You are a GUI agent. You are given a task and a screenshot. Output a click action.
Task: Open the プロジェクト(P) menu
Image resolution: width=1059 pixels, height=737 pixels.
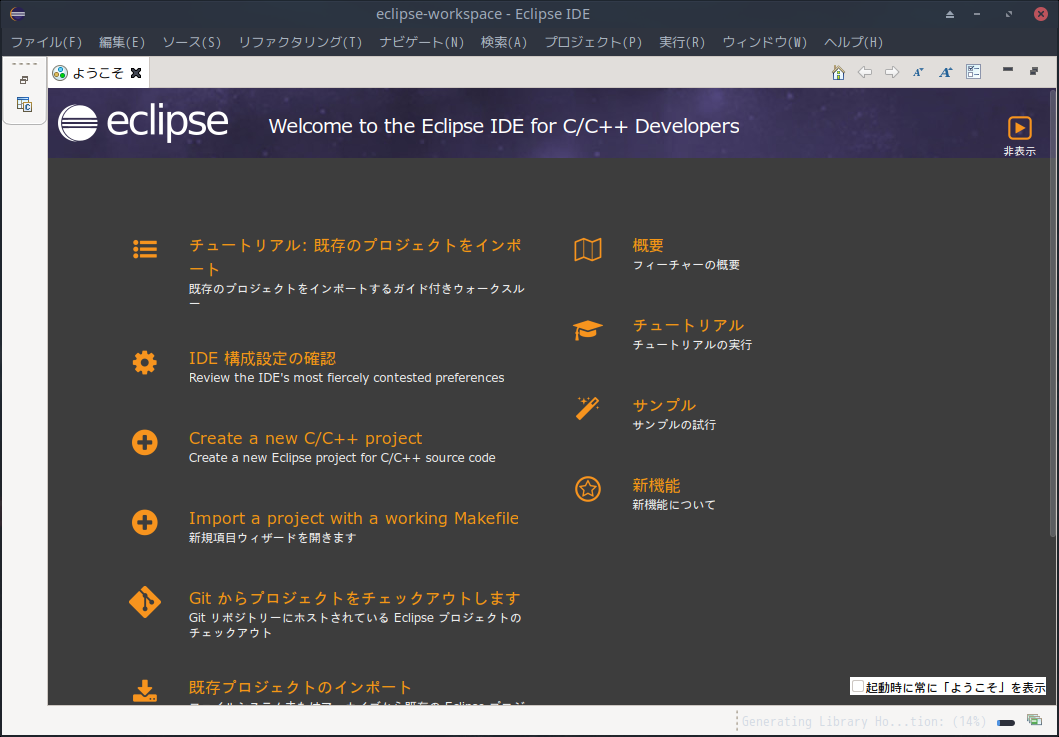pyautogui.click(x=593, y=42)
